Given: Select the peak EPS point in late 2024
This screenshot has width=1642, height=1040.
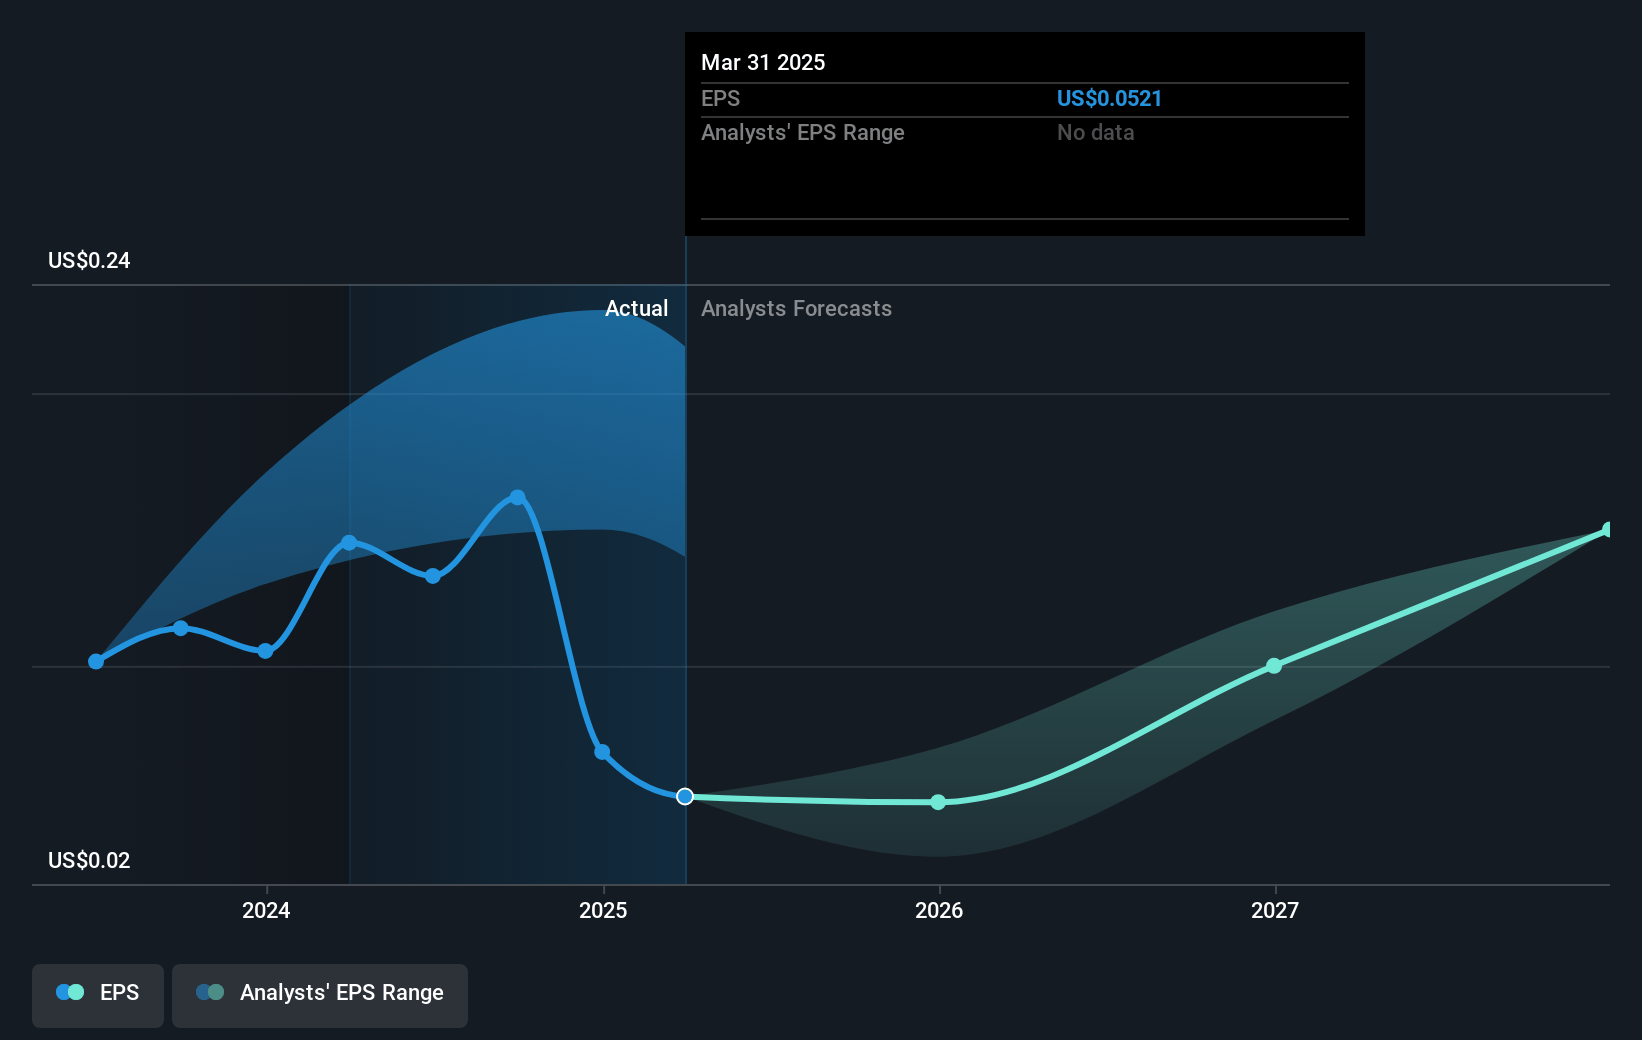Looking at the screenshot, I should pos(517,497).
